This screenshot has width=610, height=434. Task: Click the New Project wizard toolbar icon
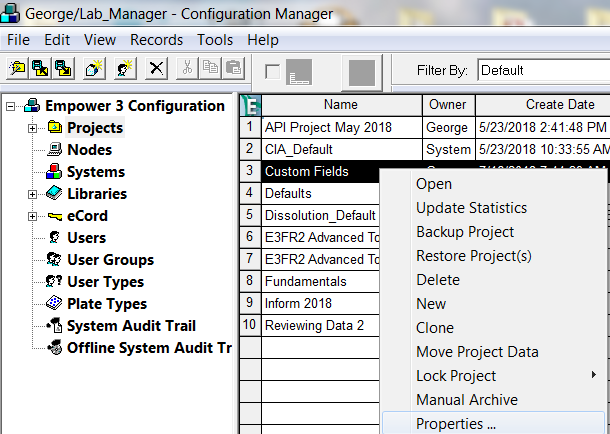17,69
